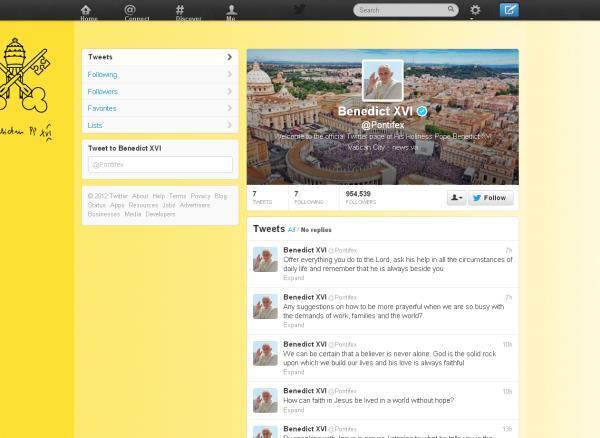Click the @Pontifex handle in the header

click(383, 125)
